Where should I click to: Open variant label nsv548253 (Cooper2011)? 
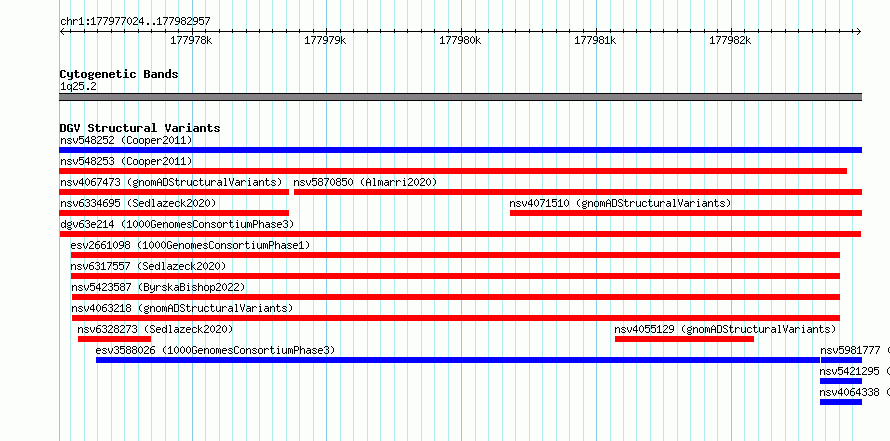[x=126, y=161]
